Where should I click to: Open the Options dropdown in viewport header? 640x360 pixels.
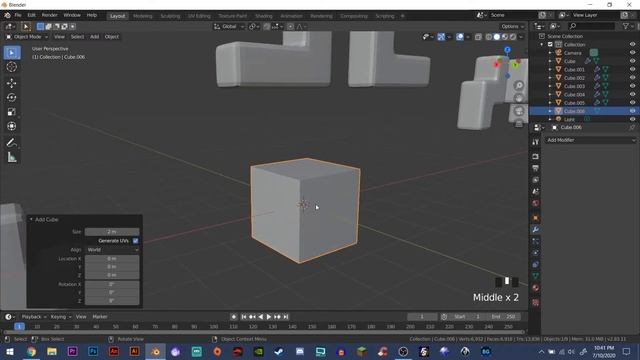click(x=513, y=27)
